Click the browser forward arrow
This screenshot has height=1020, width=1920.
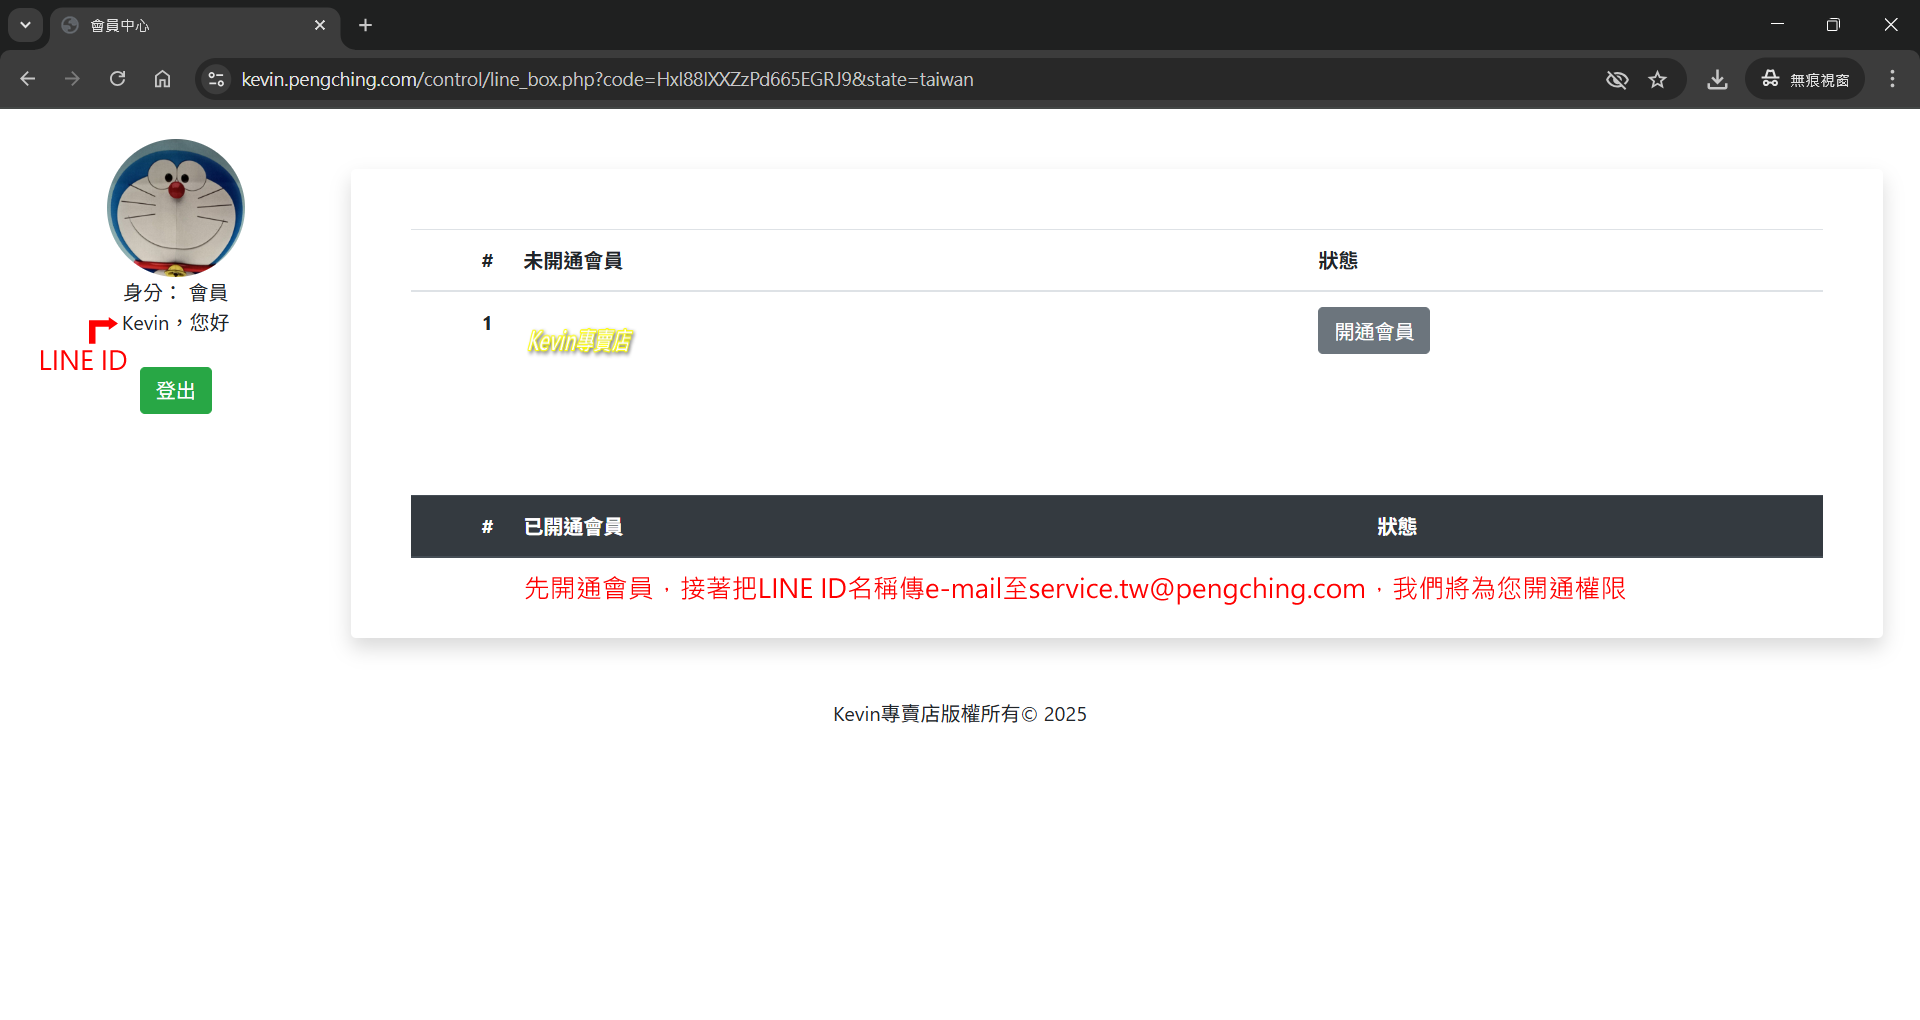pyautogui.click(x=72, y=79)
